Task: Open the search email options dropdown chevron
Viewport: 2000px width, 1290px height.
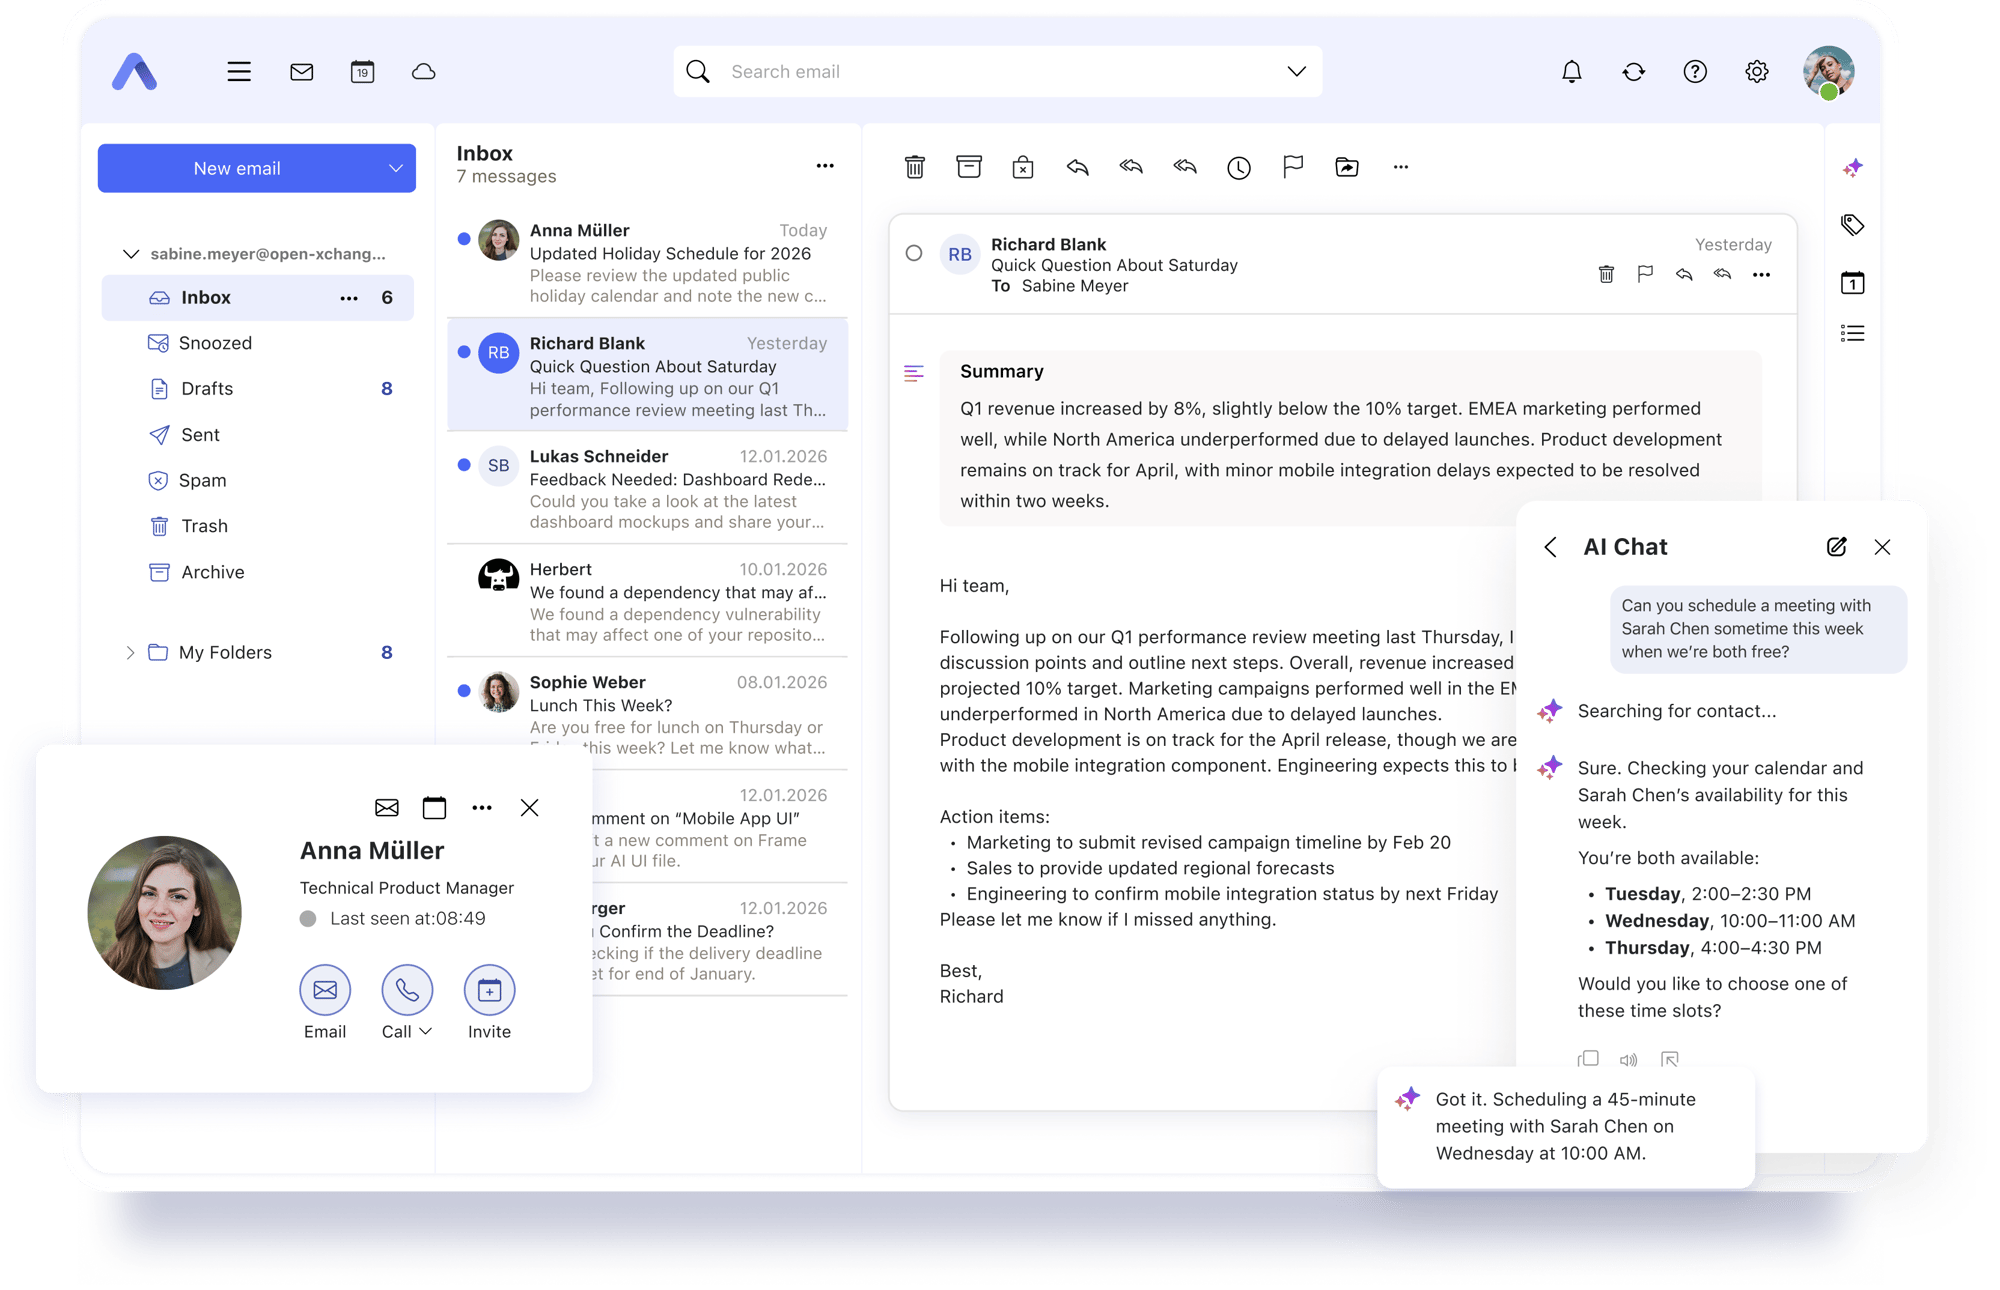Action: (x=1296, y=72)
